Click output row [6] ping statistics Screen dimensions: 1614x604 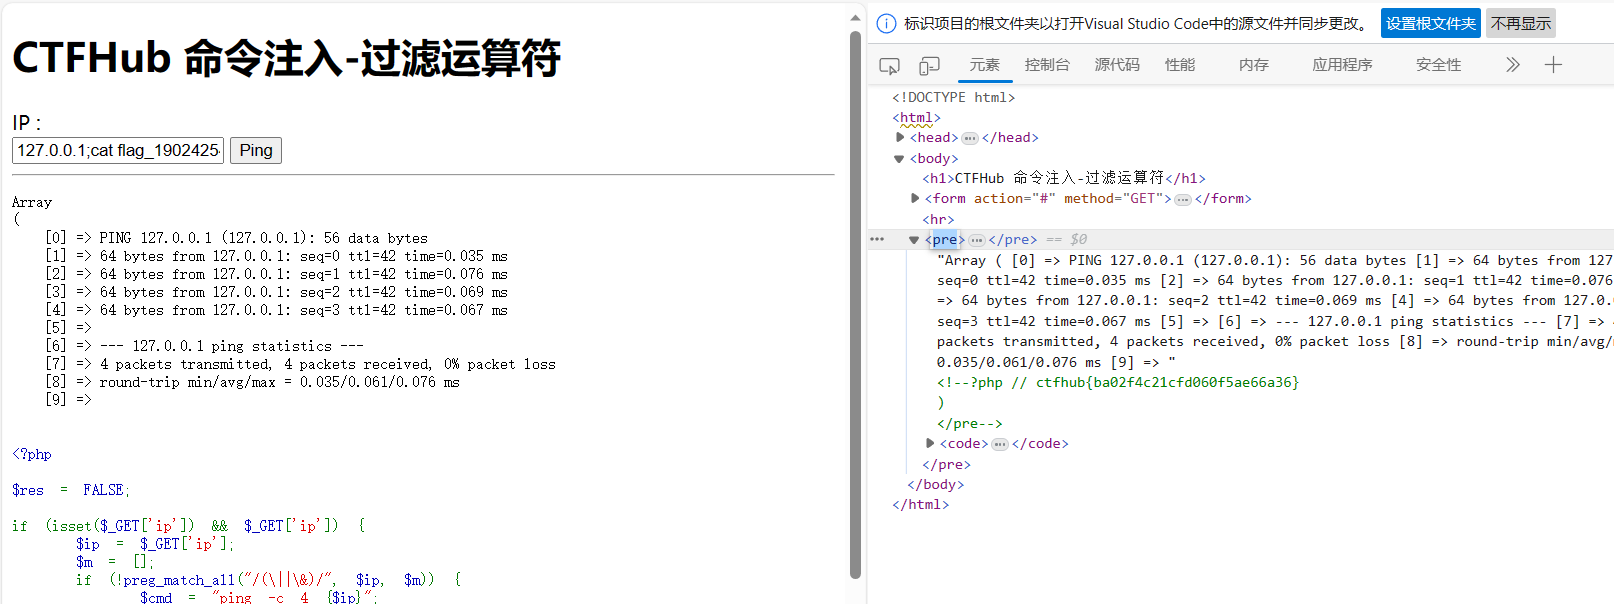(x=204, y=346)
